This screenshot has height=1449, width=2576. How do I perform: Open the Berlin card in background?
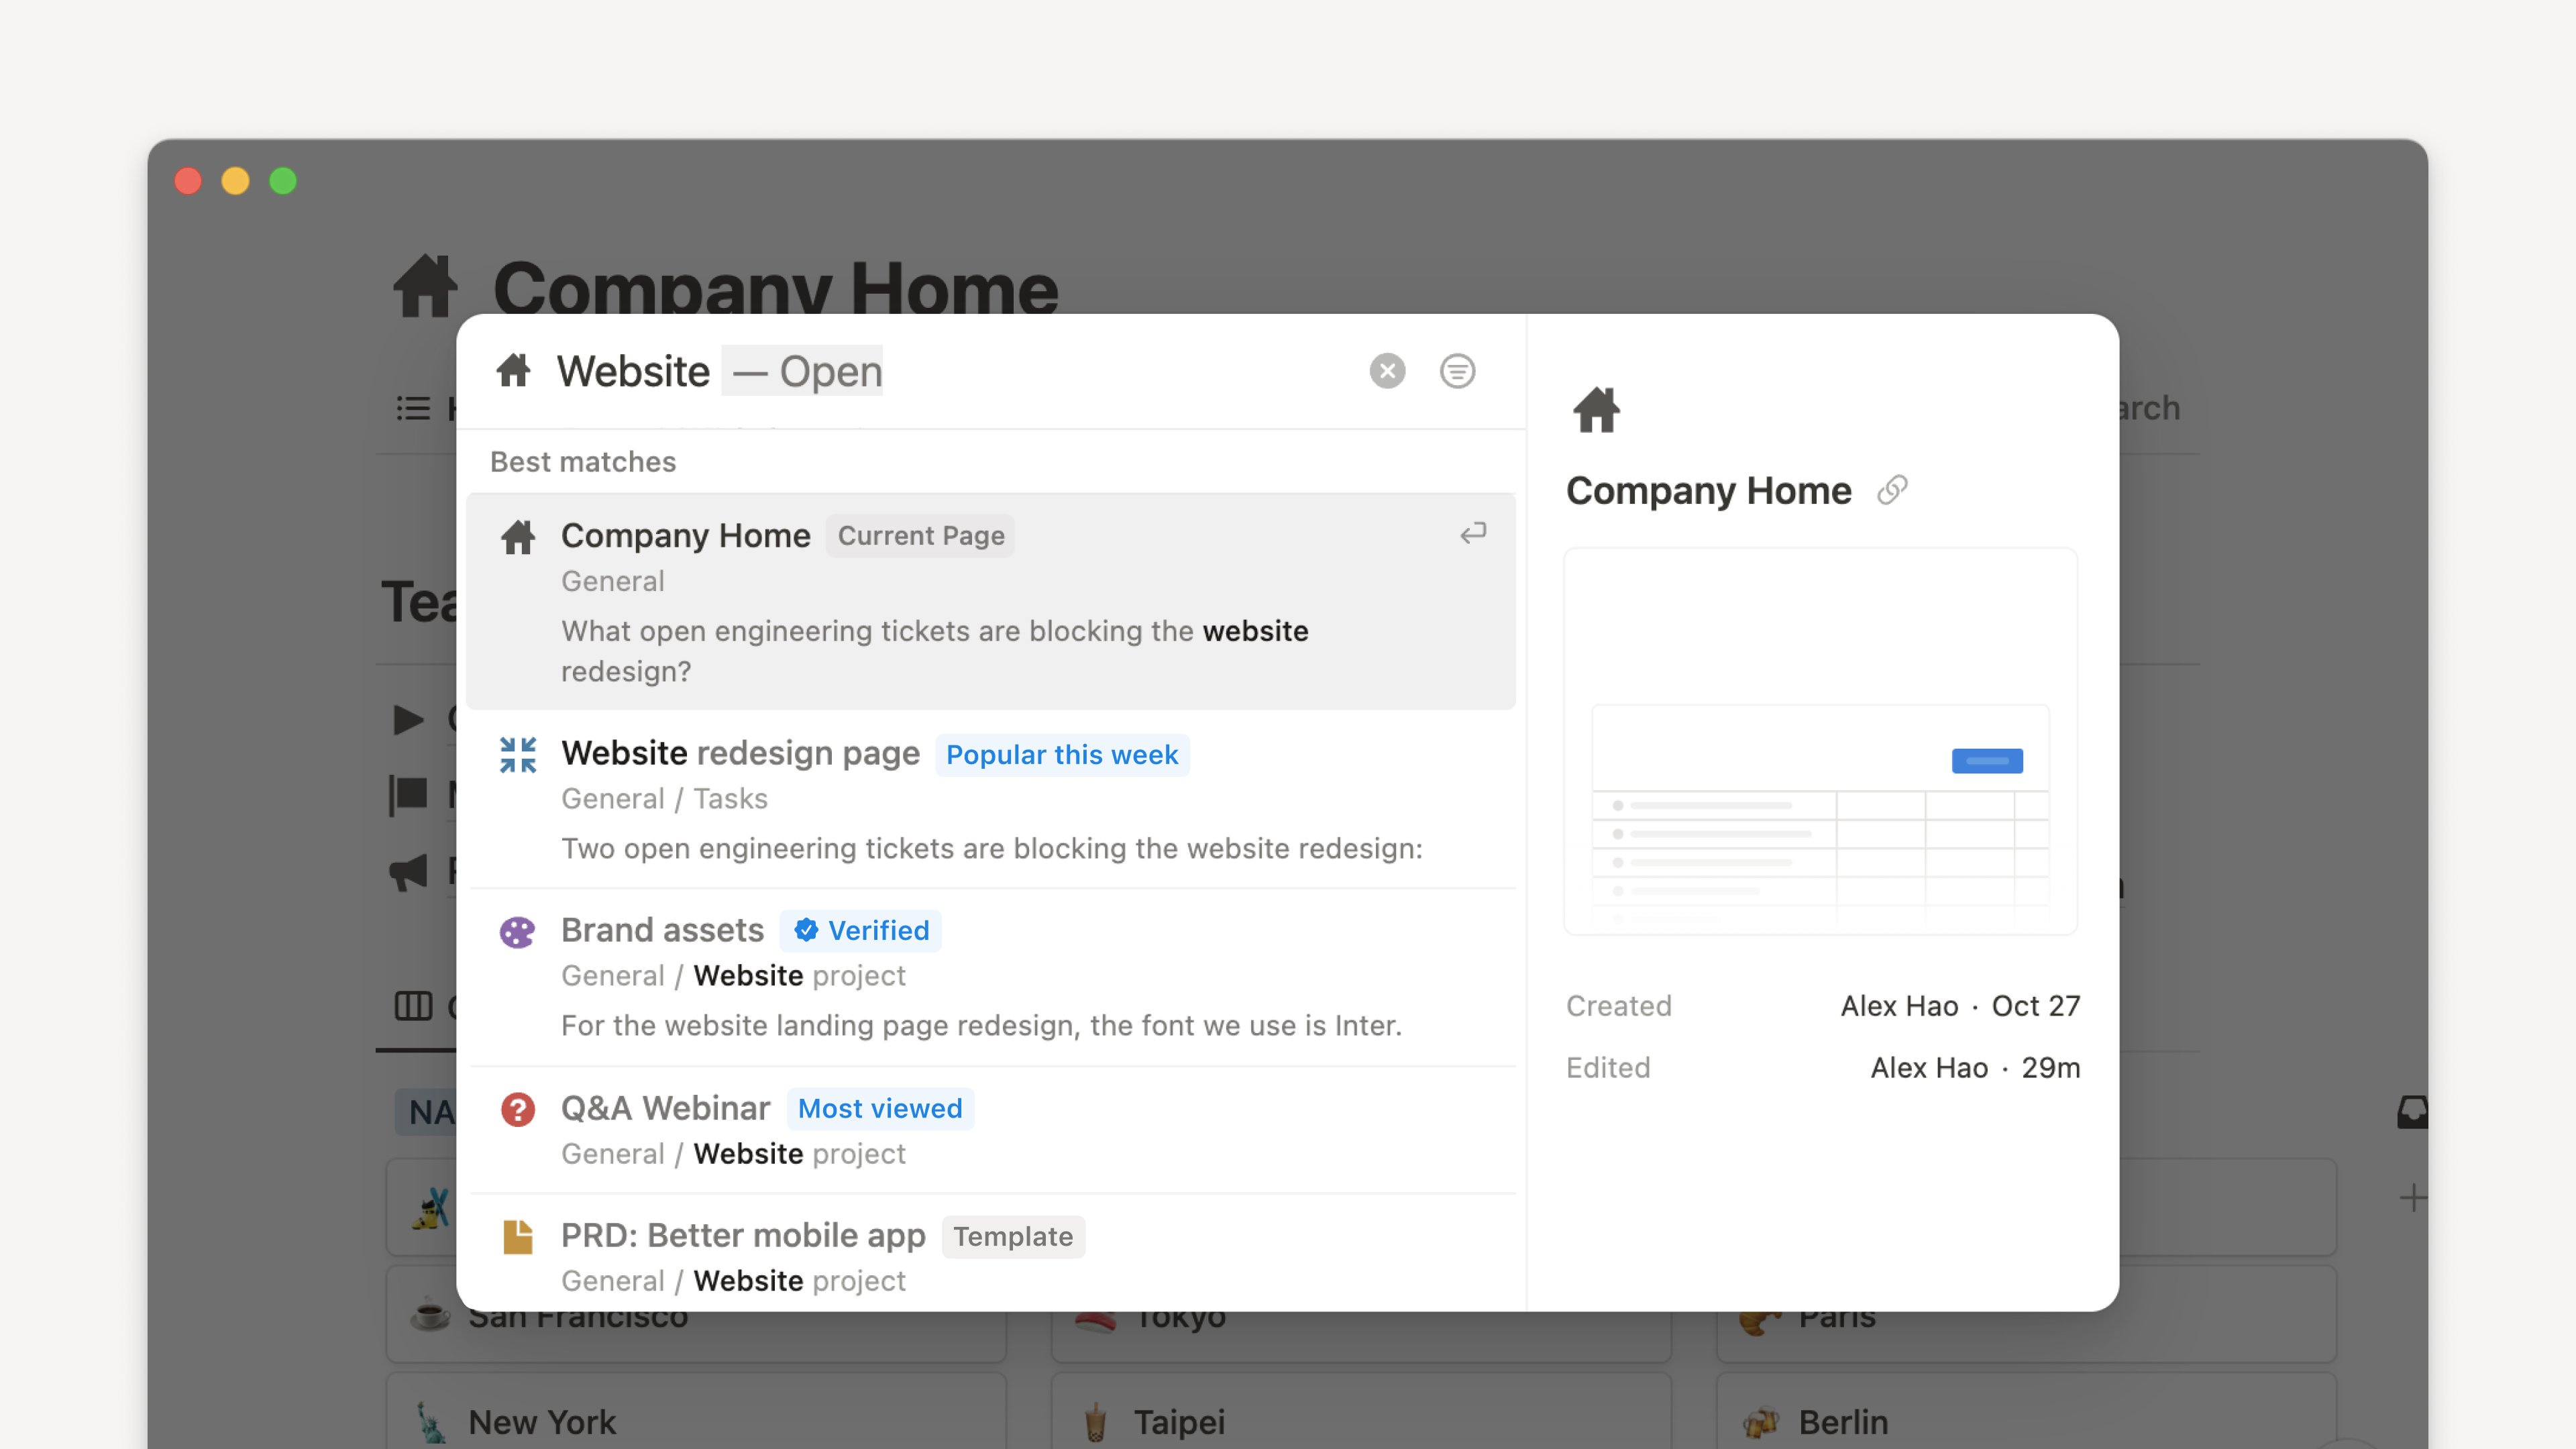tap(2026, 1411)
